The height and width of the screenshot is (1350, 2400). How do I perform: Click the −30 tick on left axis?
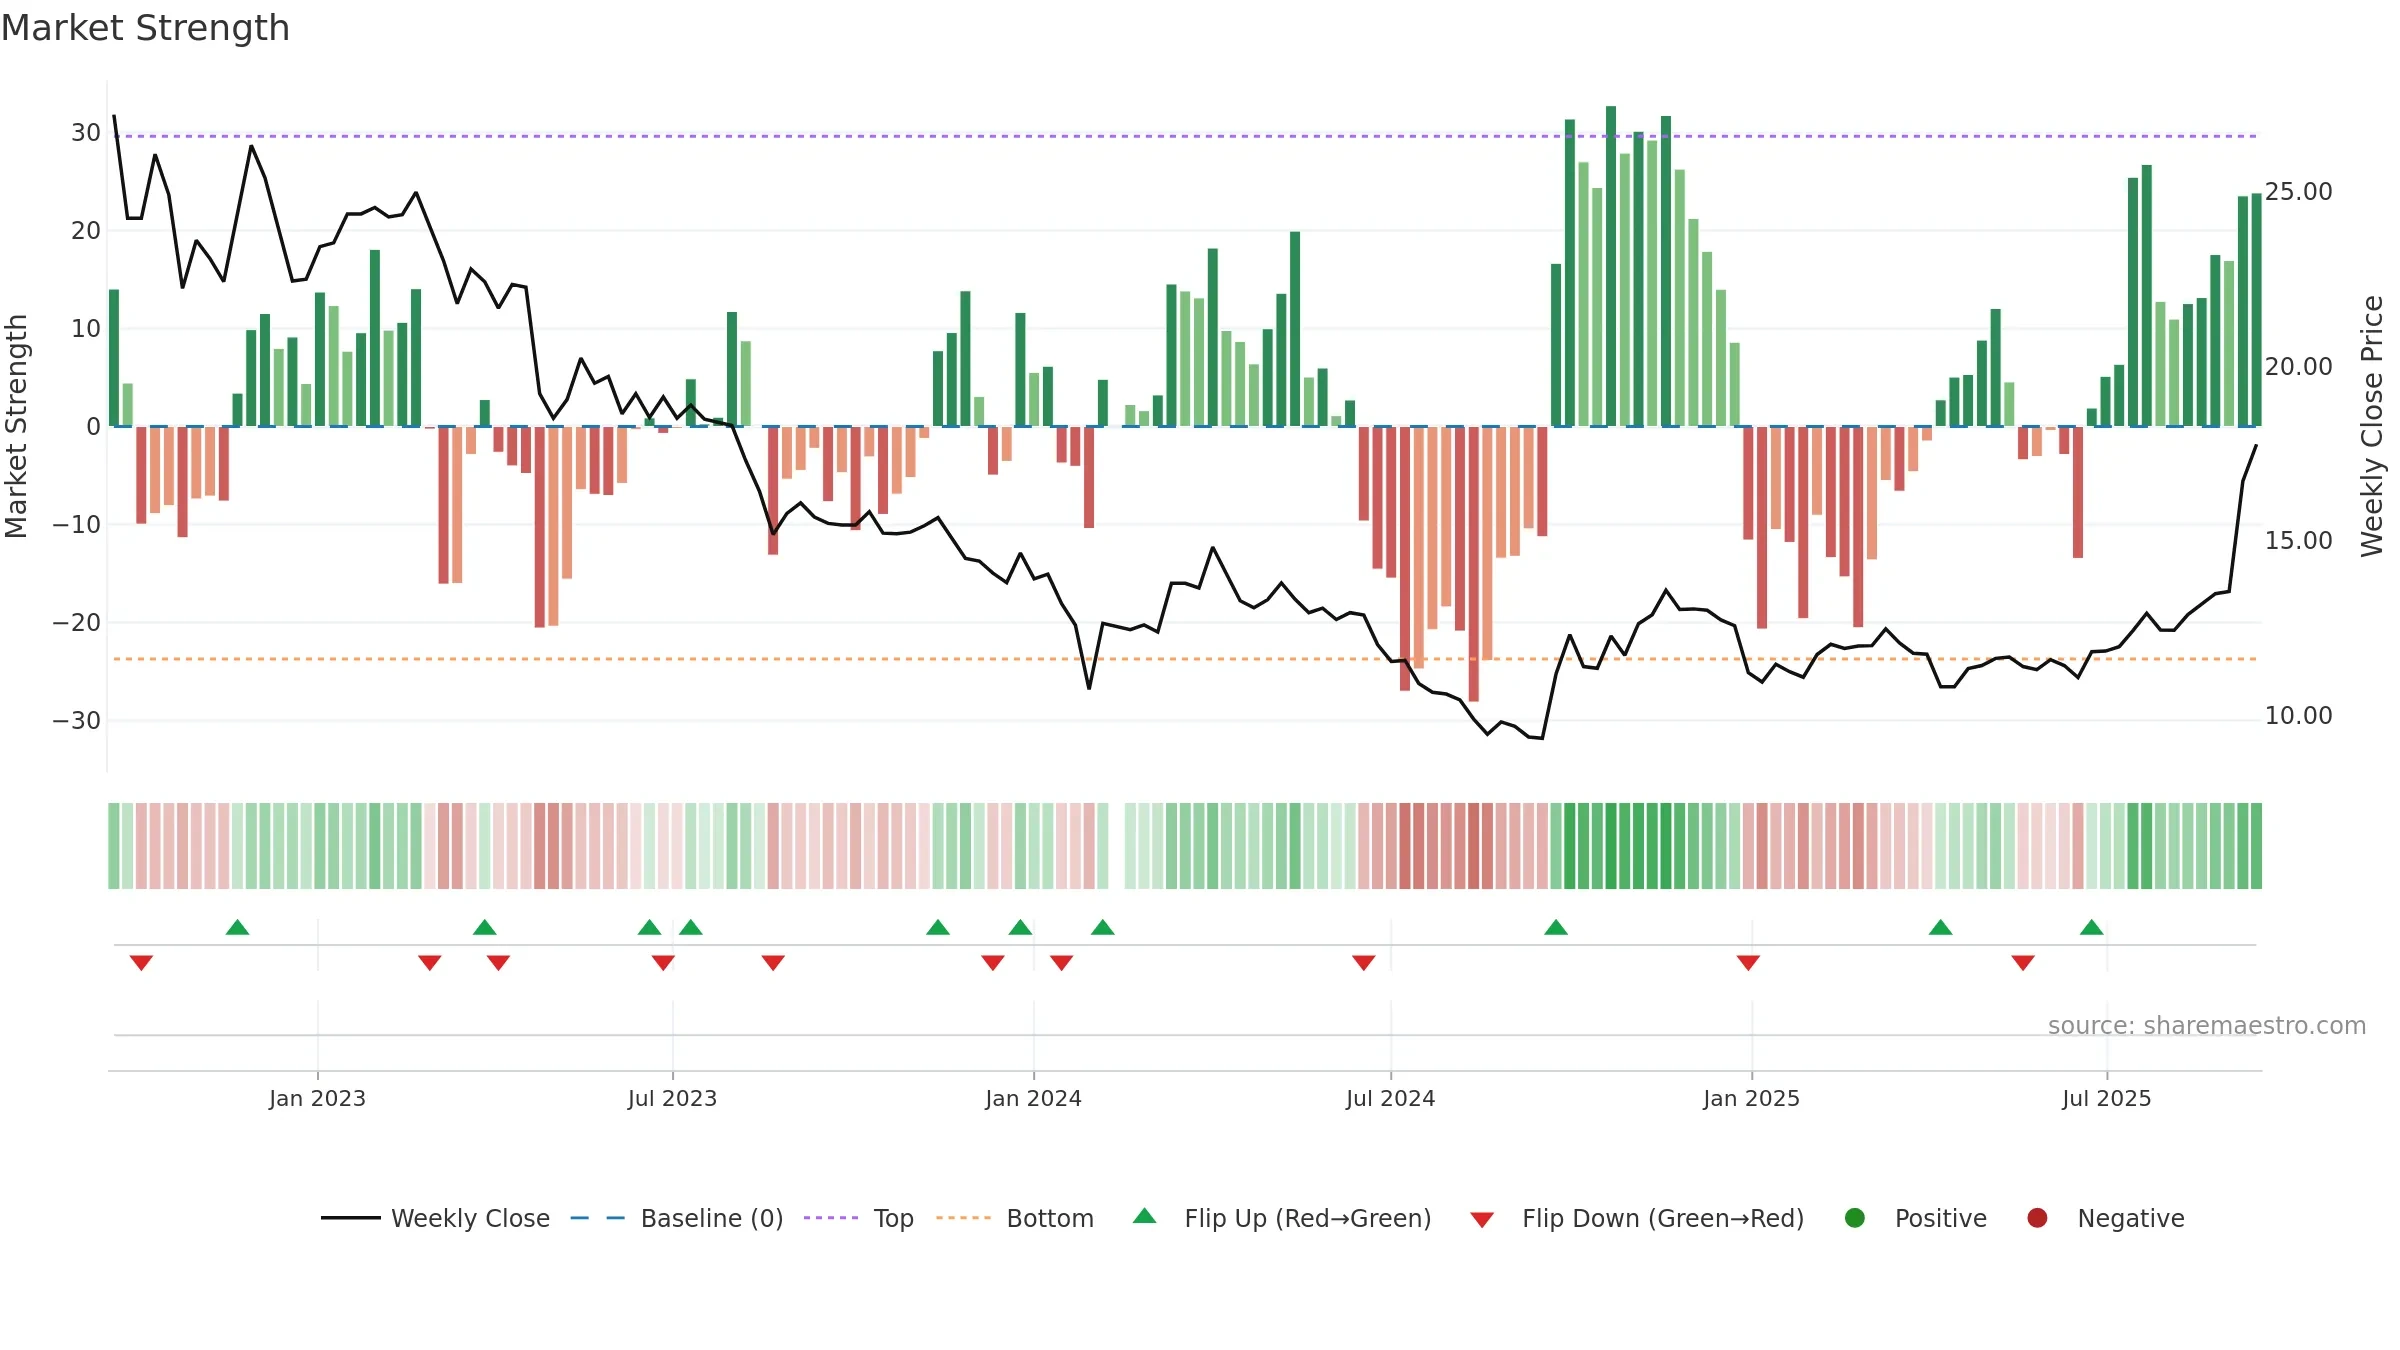[77, 721]
